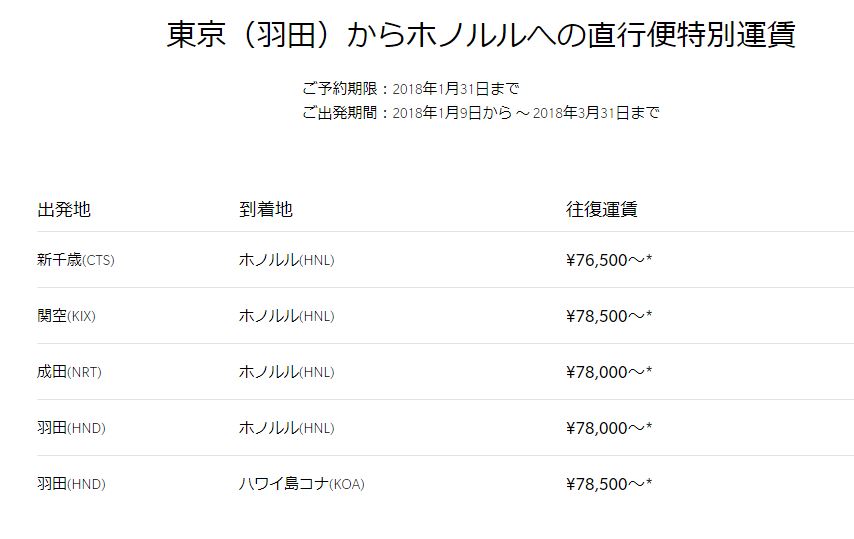Viewport: 854px width, 539px height.
Task: Select the 成田(NRT) departure cell
Action: pyautogui.click(x=70, y=372)
